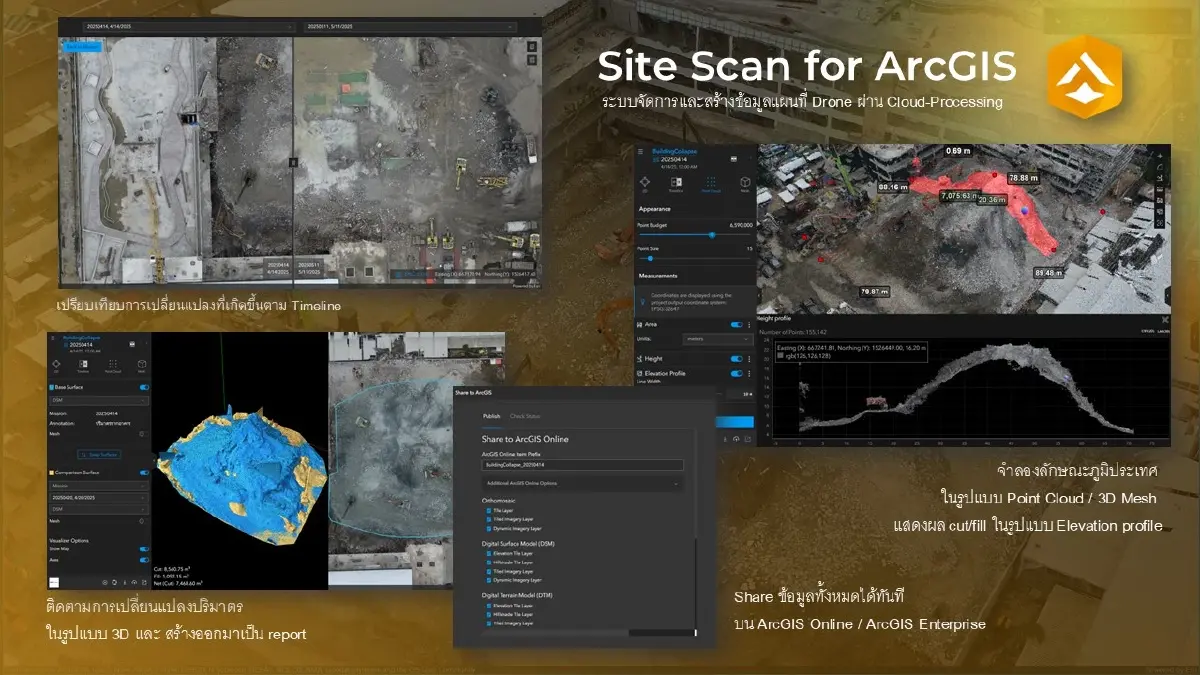The image size is (1200, 675).
Task: Disable the Base Surface toggle
Action: (x=143, y=387)
